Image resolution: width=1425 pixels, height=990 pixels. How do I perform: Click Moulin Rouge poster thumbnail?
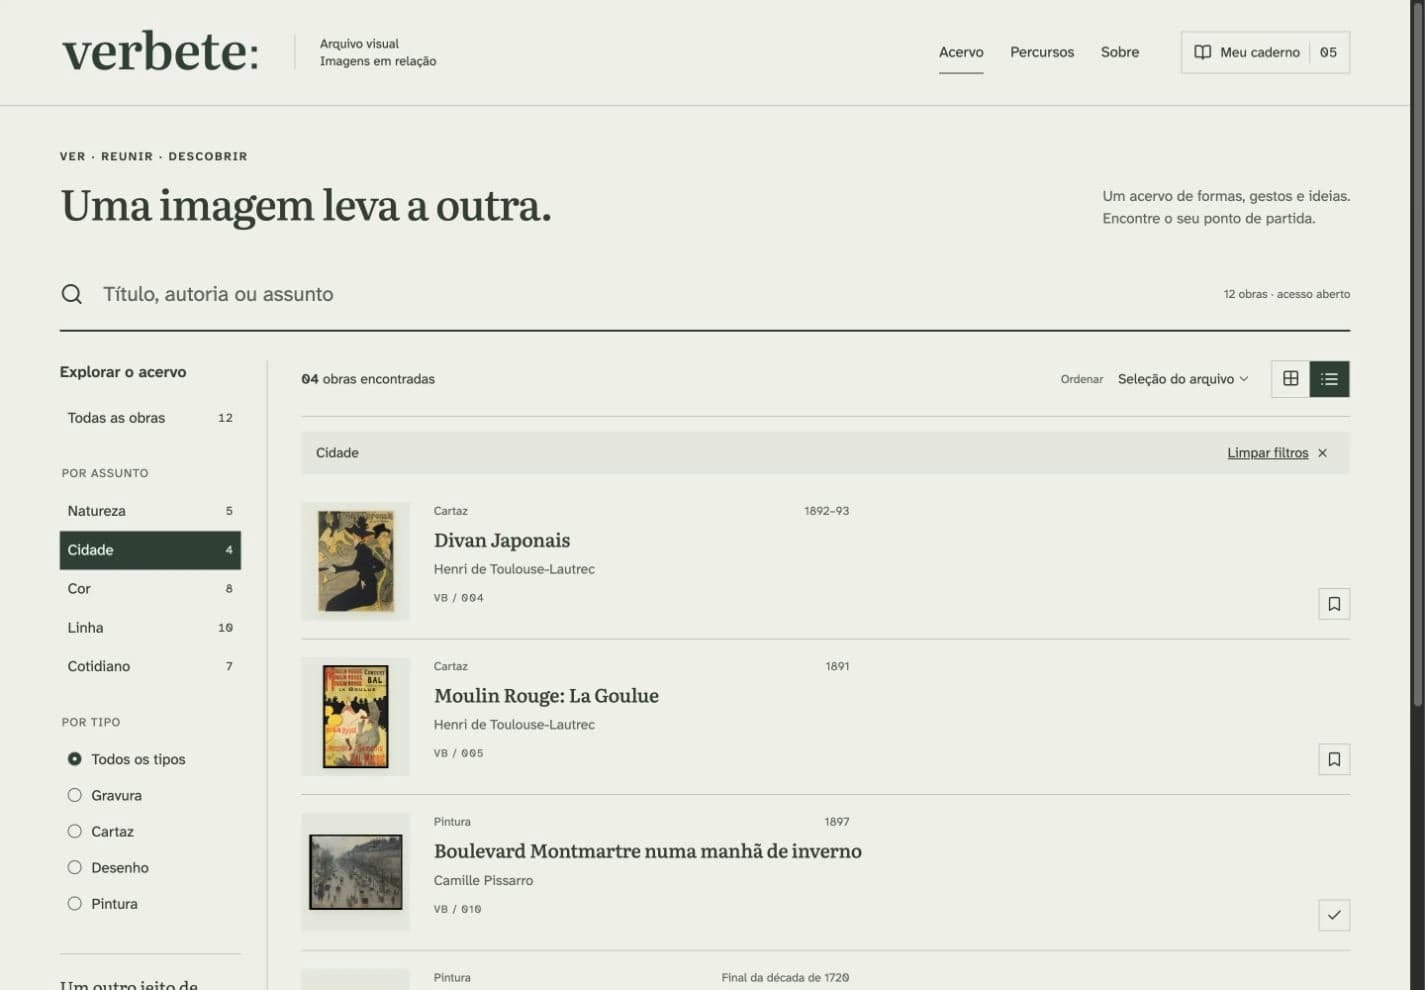coord(356,716)
